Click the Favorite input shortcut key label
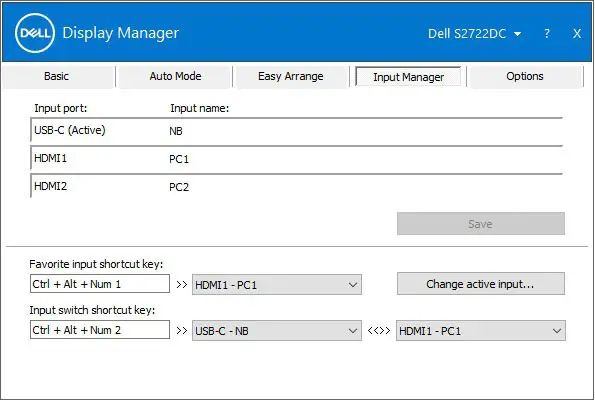Viewport: 595px width, 401px height. (96, 264)
